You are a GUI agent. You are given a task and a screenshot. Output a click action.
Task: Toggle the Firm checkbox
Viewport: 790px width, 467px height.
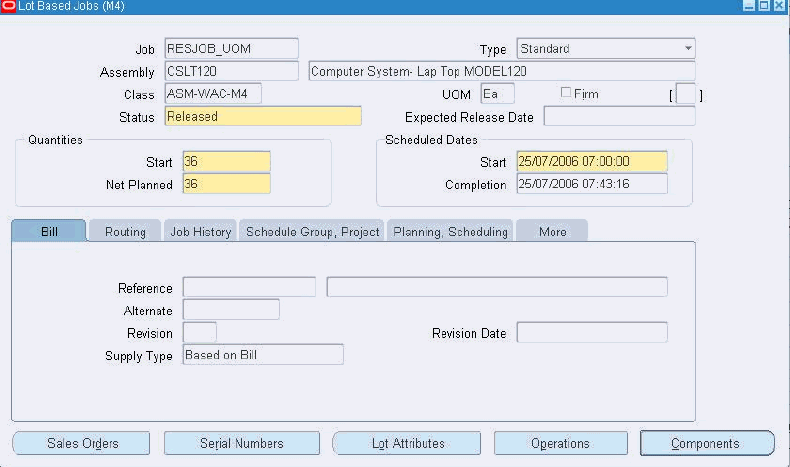(566, 93)
